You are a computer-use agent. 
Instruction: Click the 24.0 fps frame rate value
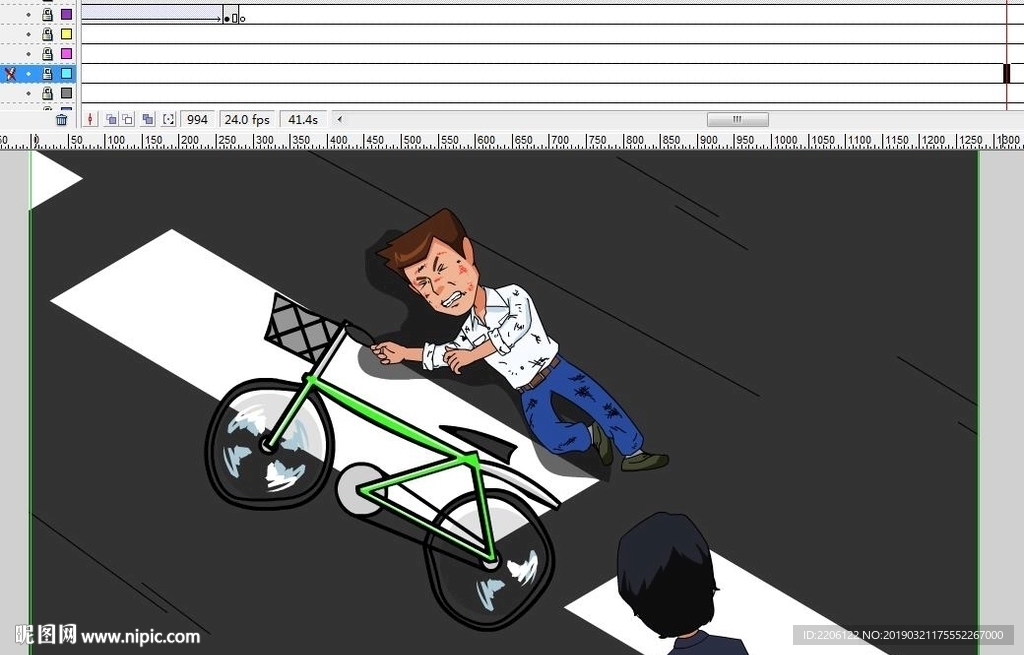(246, 119)
